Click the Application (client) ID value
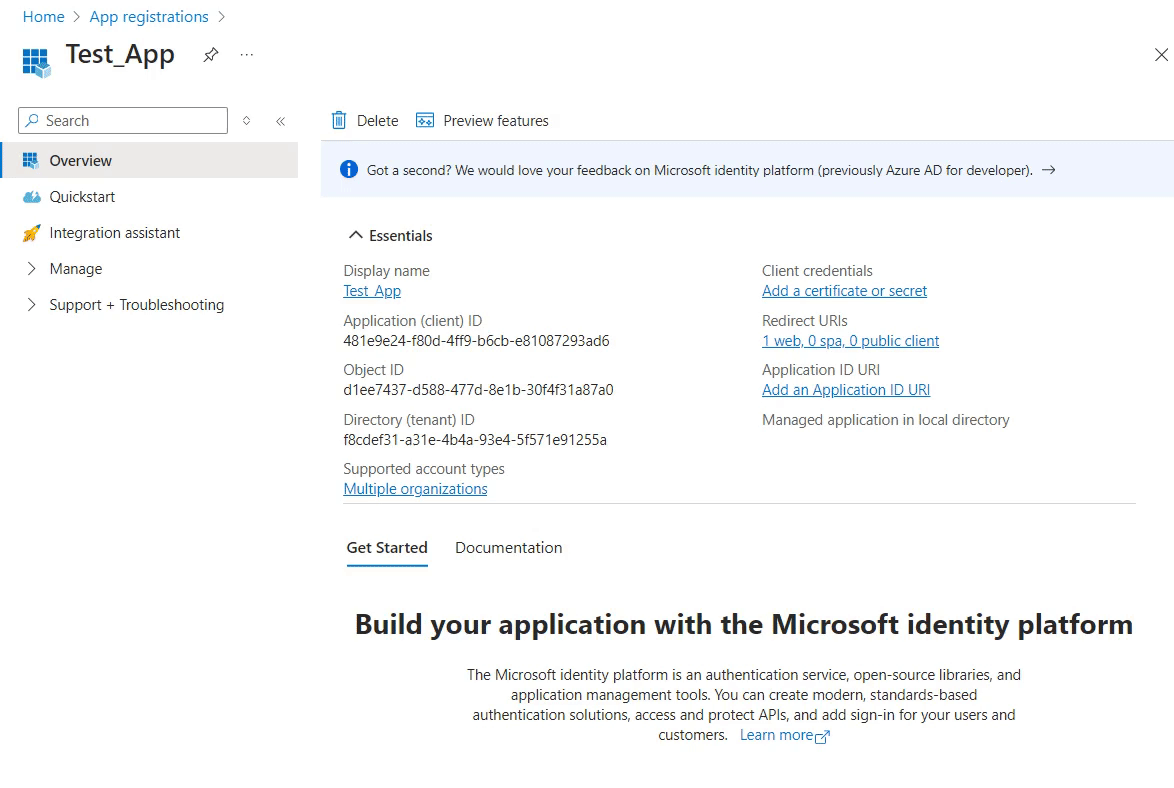The width and height of the screenshot is (1174, 788). click(476, 341)
